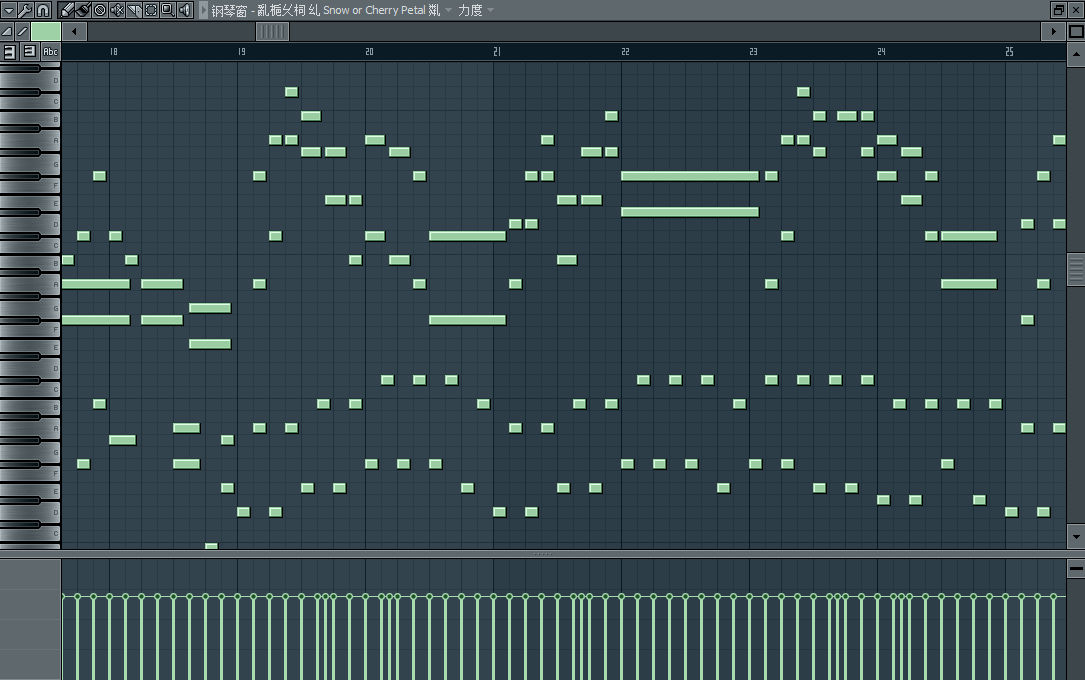Viewport: 1085px width, 680px height.
Task: Select the Delete tool in the toolbar
Action: coord(100,10)
